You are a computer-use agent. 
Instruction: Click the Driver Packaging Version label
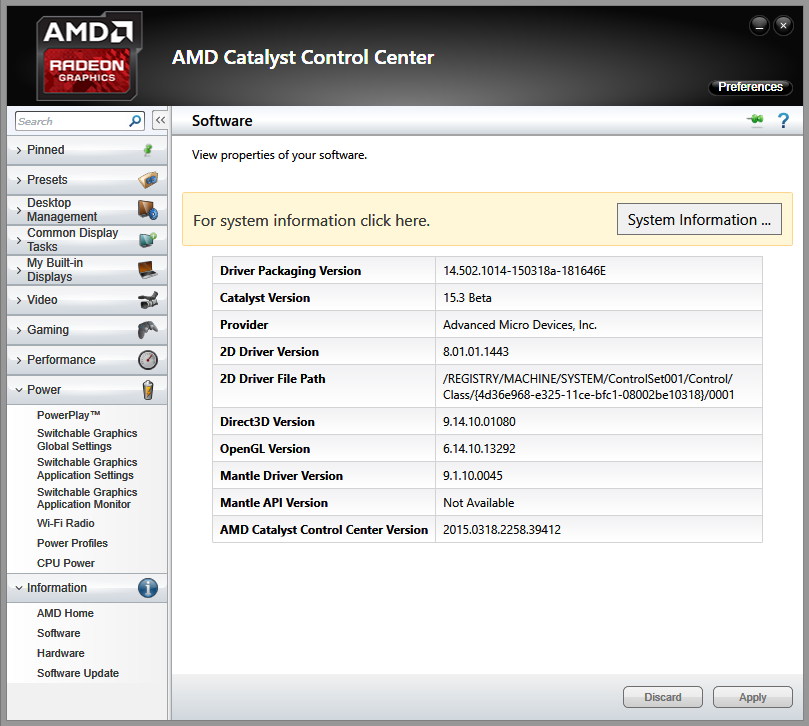[x=290, y=271]
